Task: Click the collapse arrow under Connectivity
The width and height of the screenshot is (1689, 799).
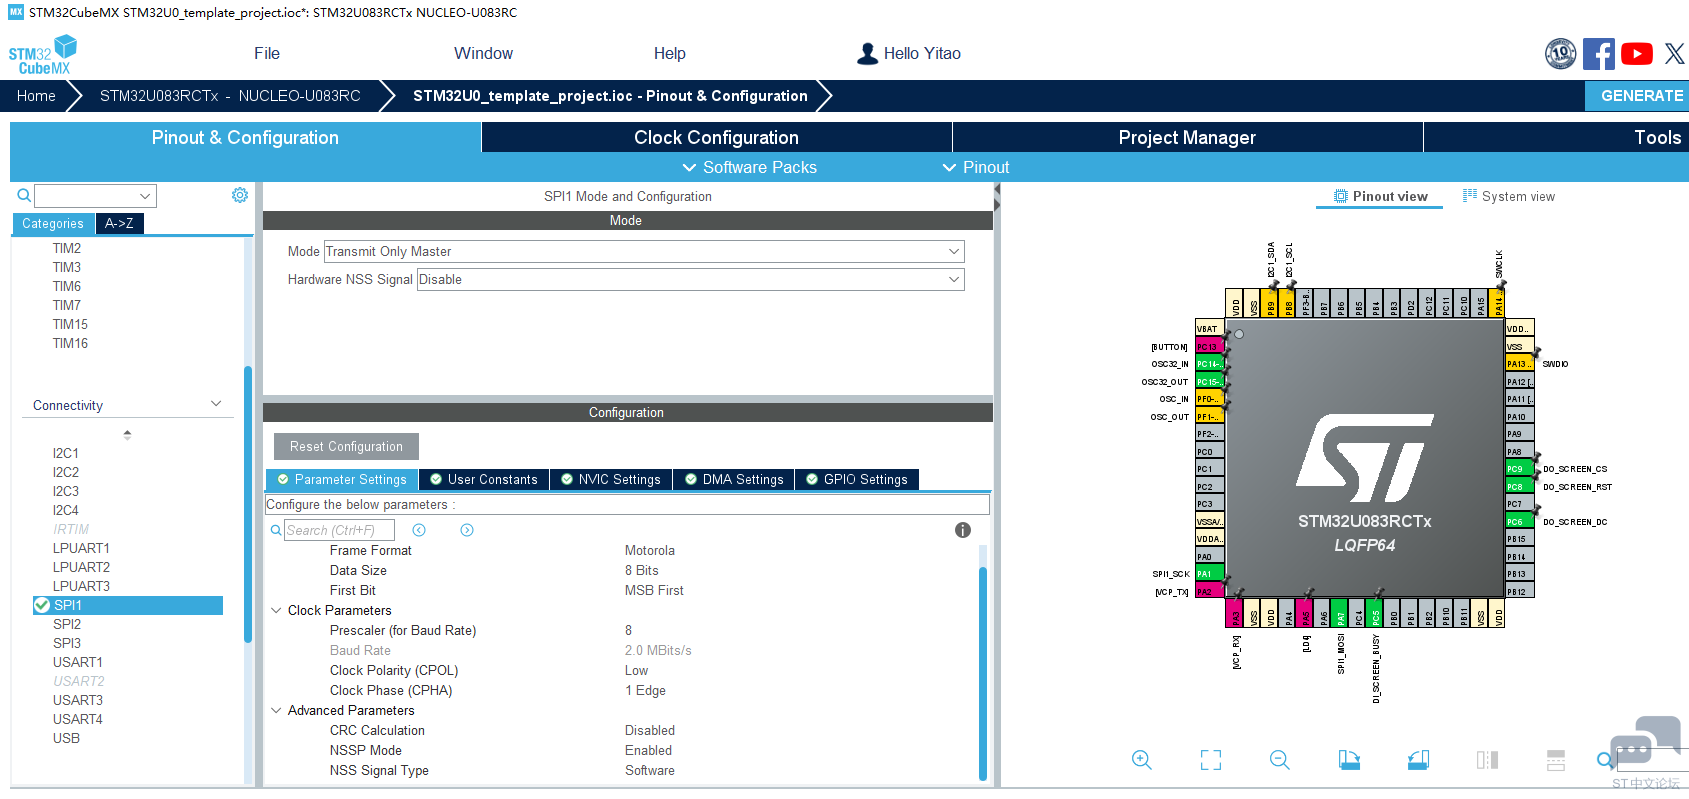Action: coord(127,435)
